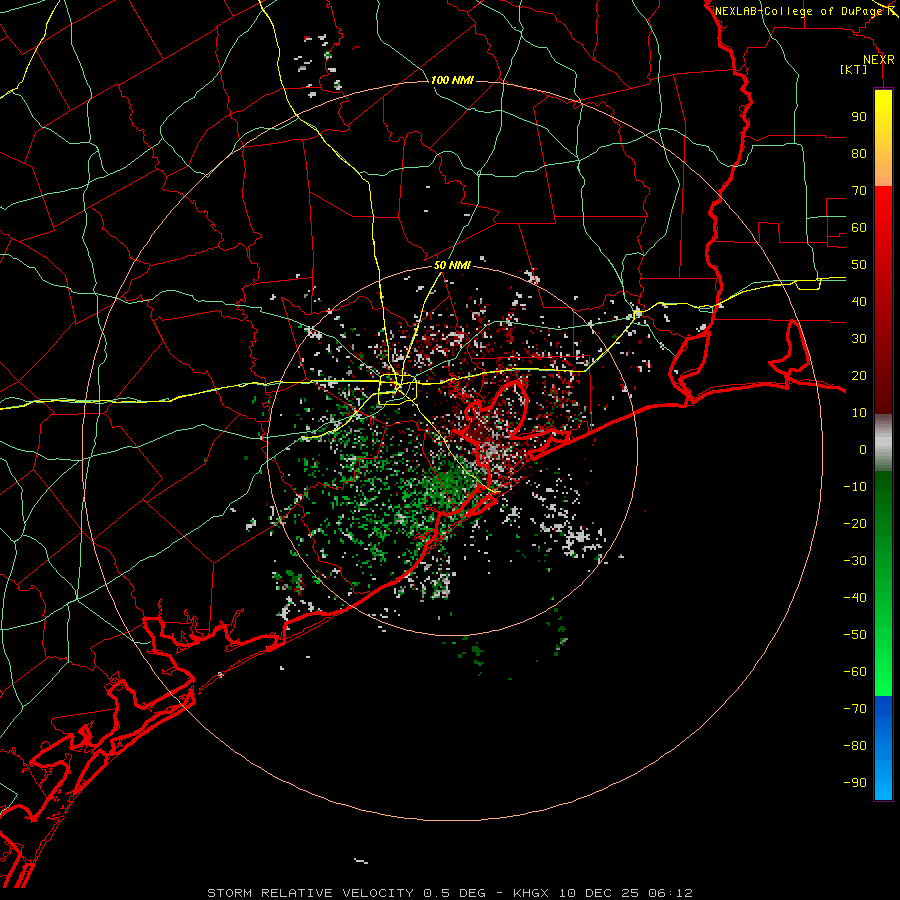Click the '[KT]' units label above the scale
Viewport: 900px width, 900px height.
click(854, 69)
